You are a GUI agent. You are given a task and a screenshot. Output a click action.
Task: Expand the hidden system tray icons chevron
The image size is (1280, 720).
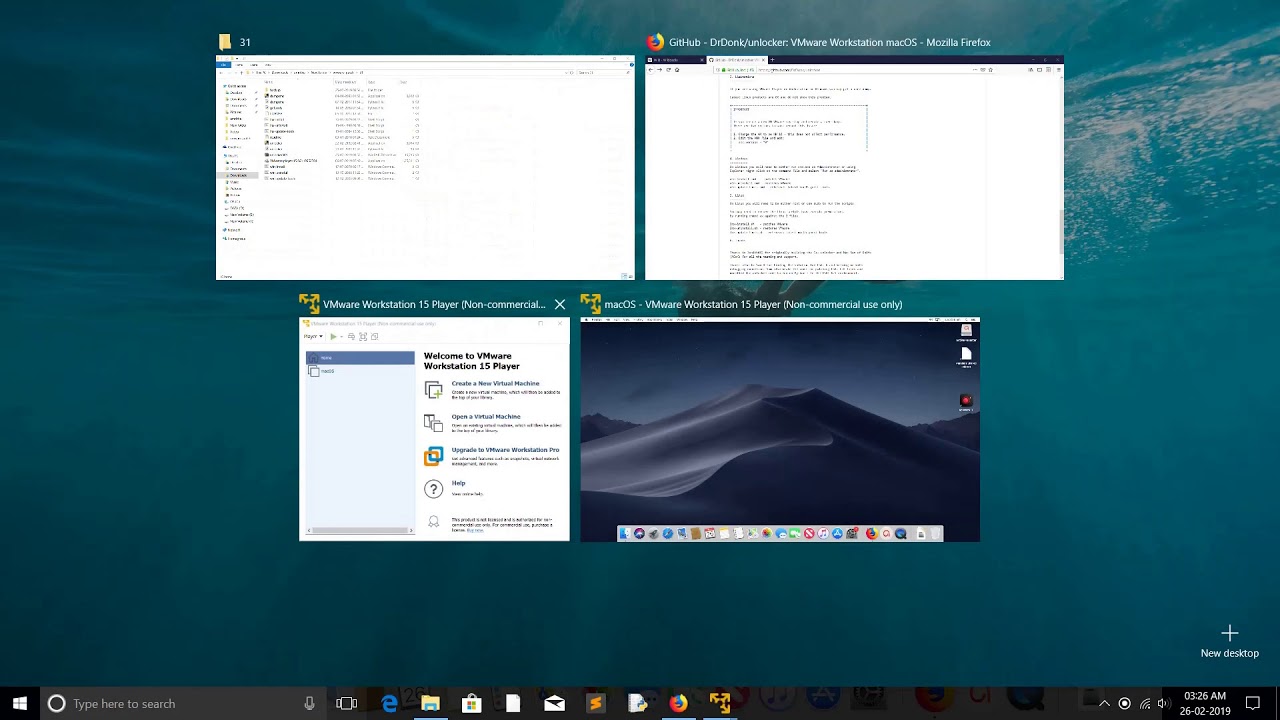pyautogui.click(x=1104, y=703)
